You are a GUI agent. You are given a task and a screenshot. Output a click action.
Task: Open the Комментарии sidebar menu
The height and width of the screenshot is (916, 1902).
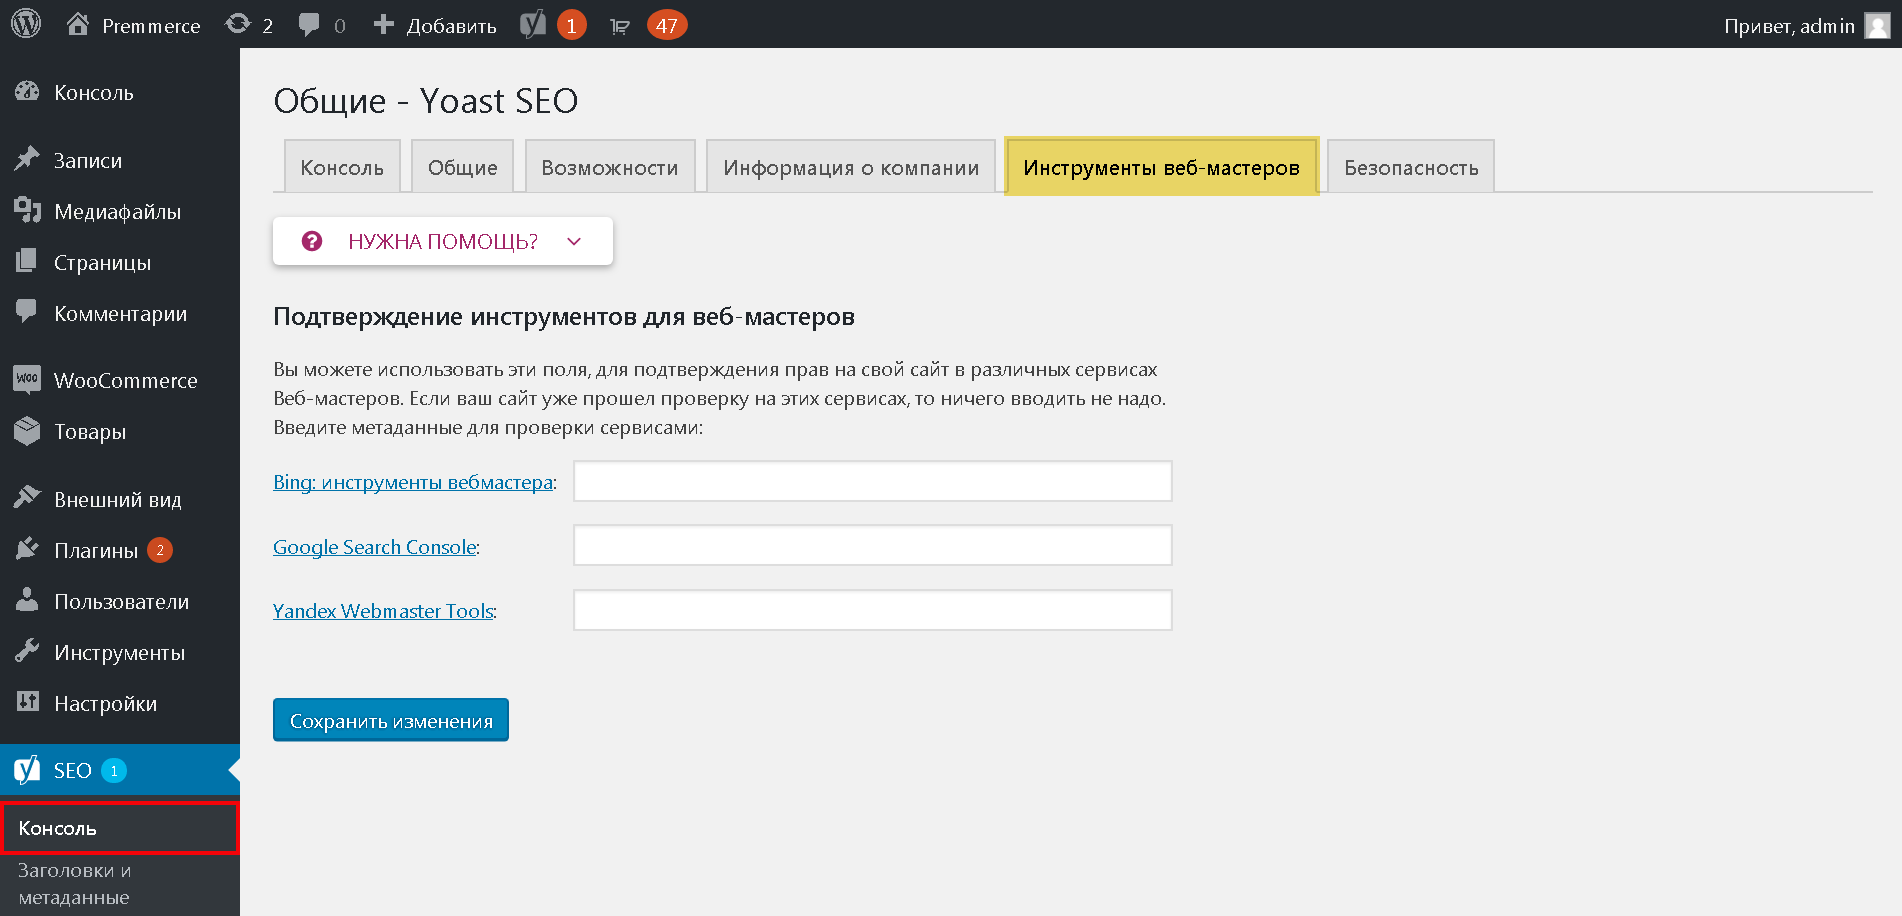(120, 313)
